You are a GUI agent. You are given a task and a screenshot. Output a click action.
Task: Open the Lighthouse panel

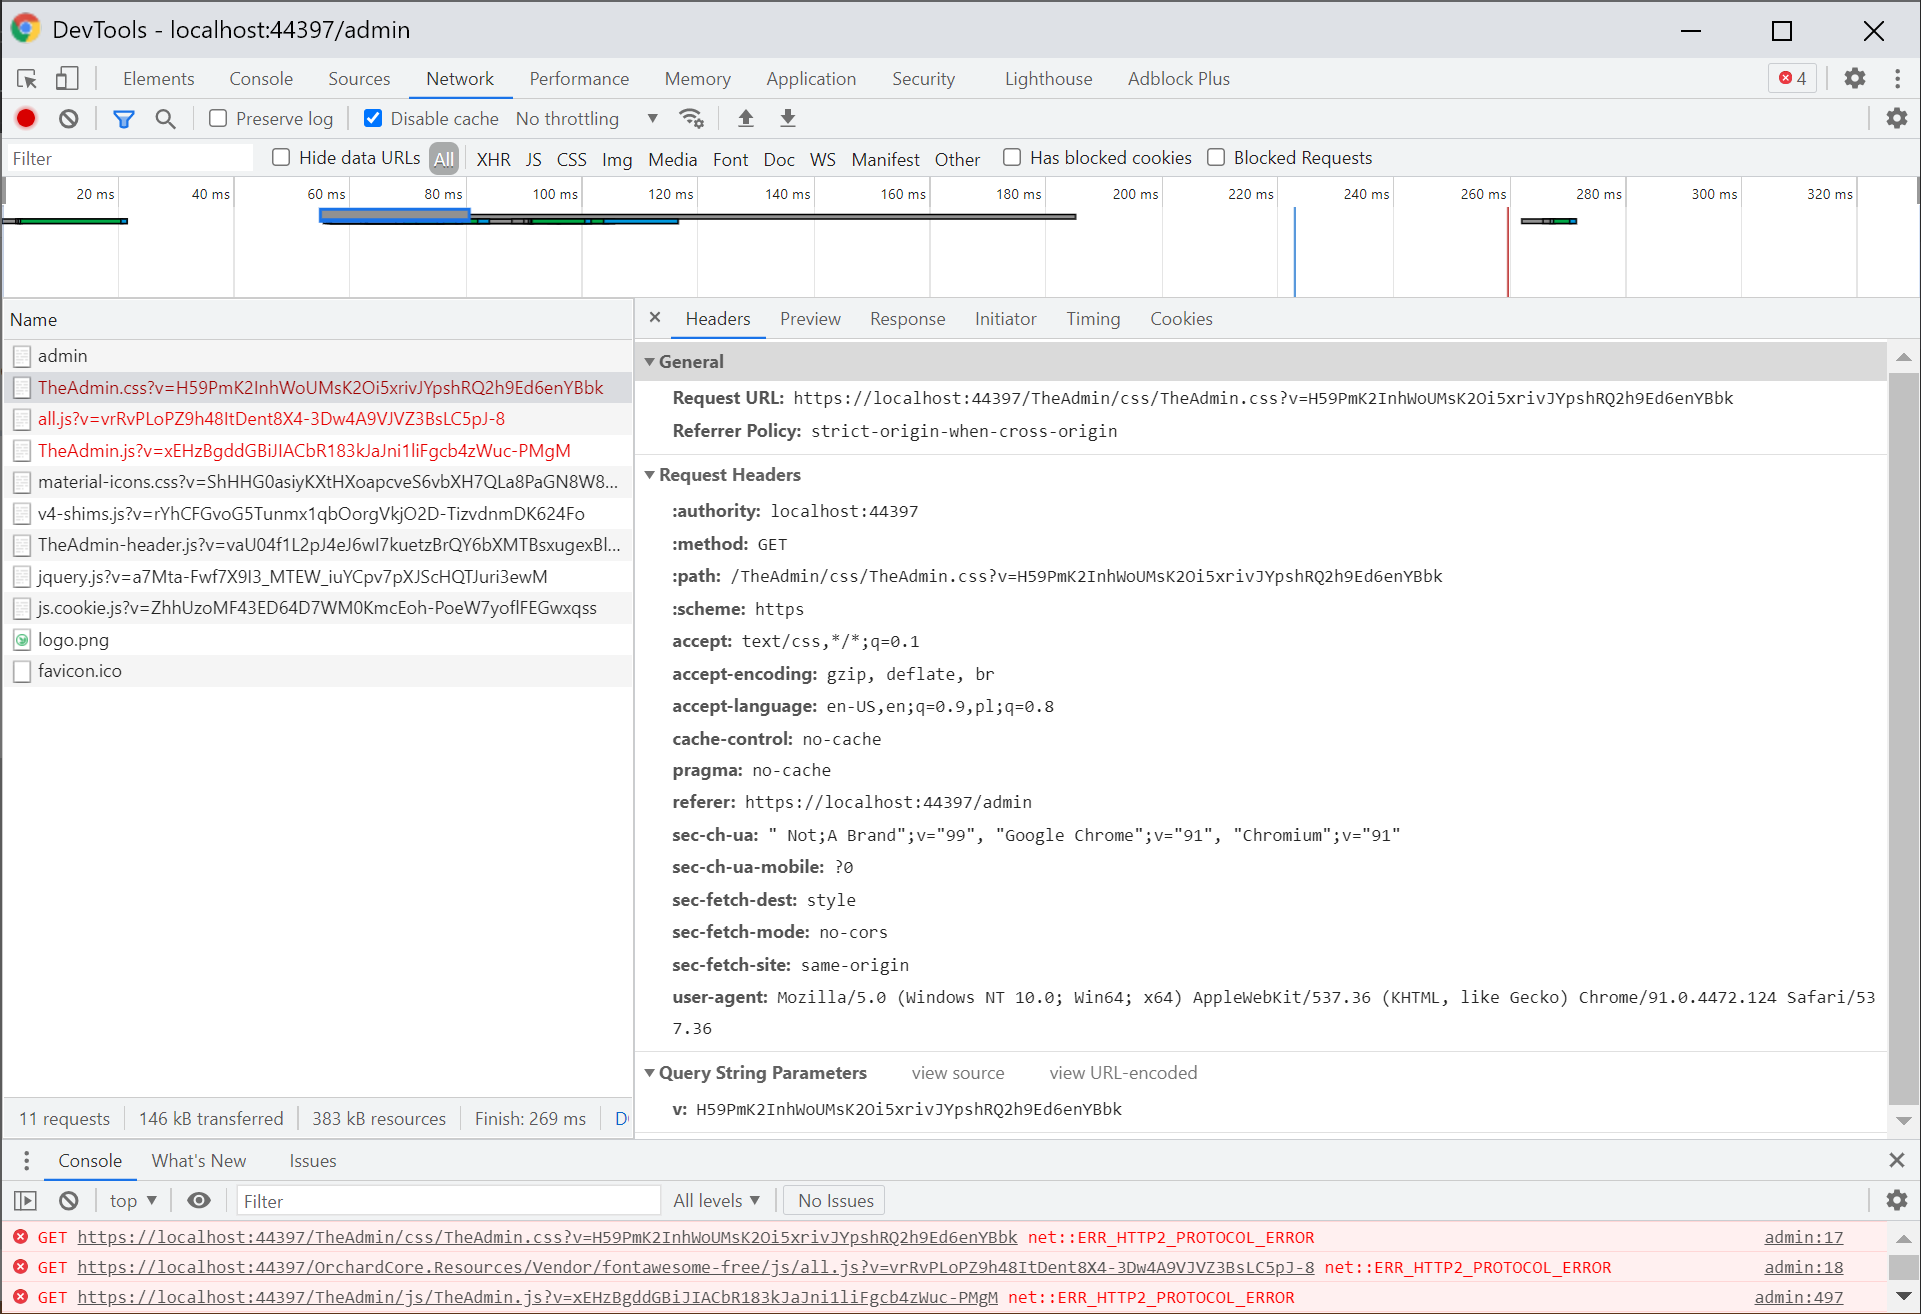(1047, 78)
